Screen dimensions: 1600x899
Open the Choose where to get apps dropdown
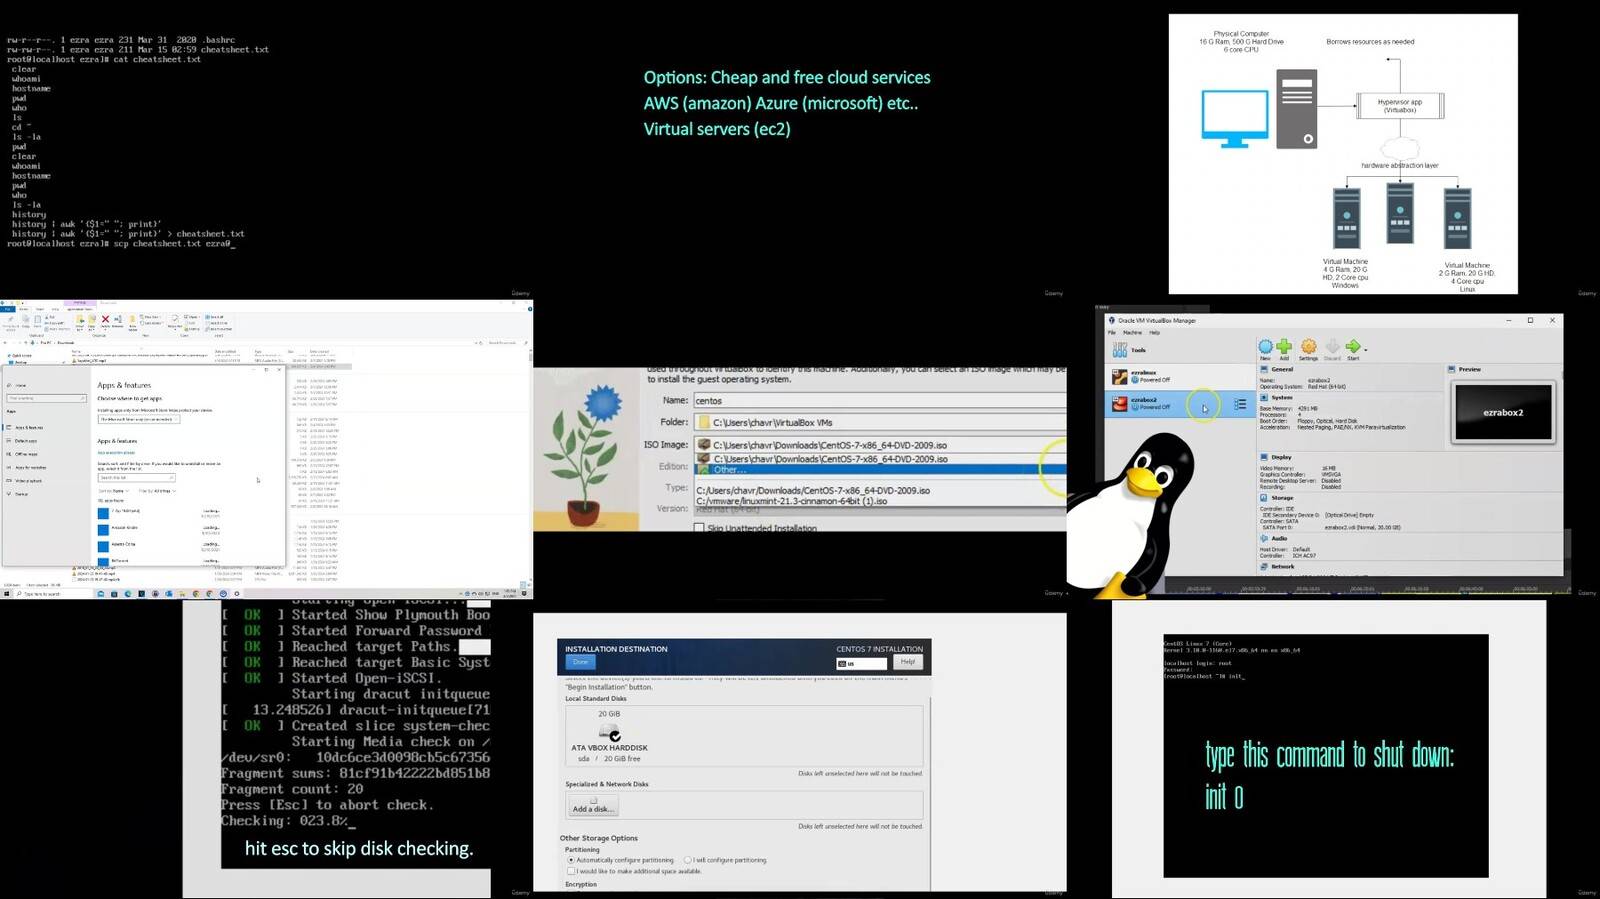pos(138,419)
